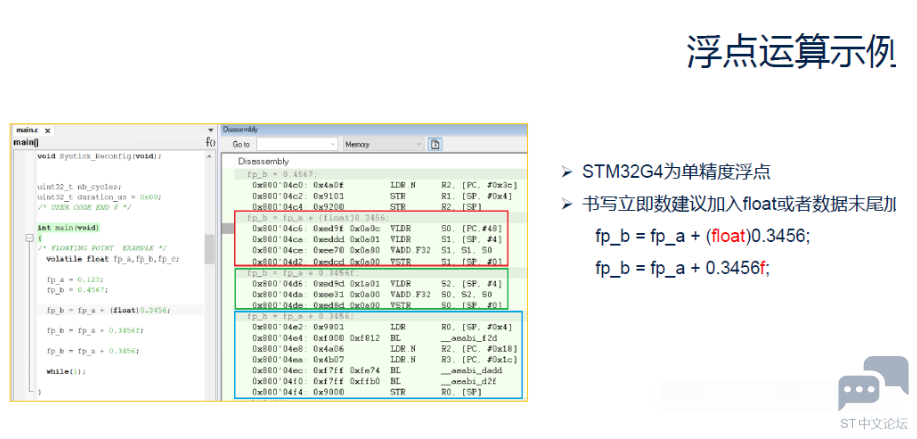This screenshot has width=917, height=439.
Task: Click source line 'fp_b = fp_a + 0.3456;' in editor
Action: 93,351
